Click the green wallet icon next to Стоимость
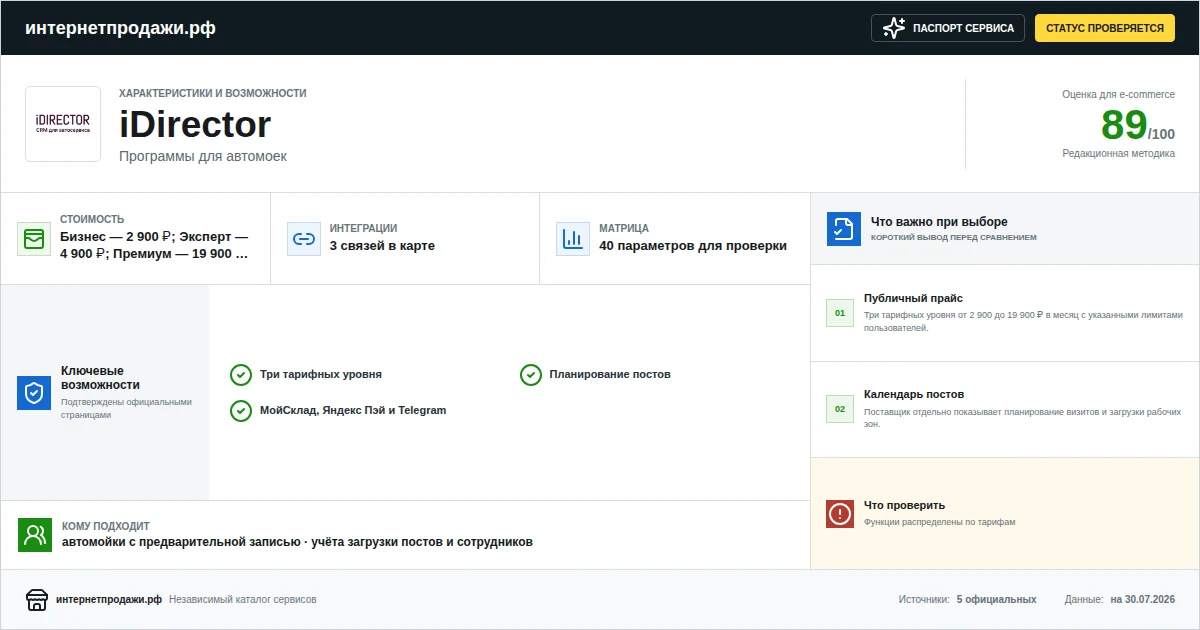 tap(34, 239)
